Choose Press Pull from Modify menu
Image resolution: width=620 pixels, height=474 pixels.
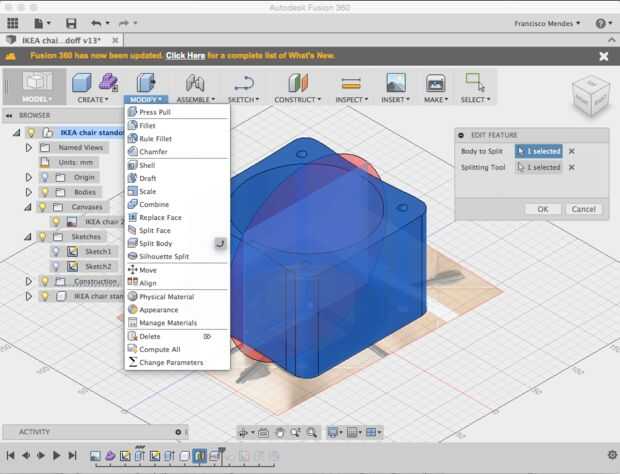tap(177, 112)
